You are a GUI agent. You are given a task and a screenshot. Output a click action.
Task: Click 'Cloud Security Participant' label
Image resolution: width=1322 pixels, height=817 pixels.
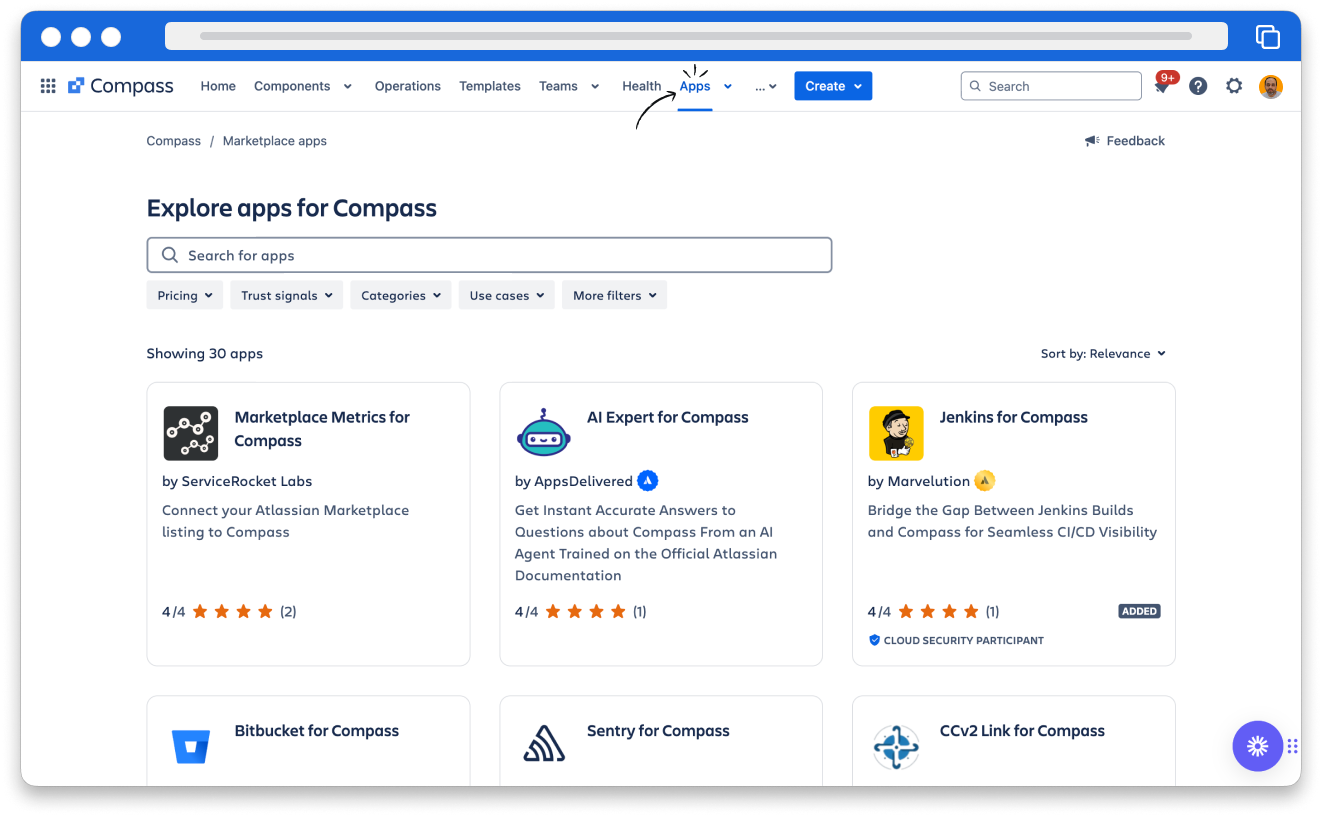point(964,640)
